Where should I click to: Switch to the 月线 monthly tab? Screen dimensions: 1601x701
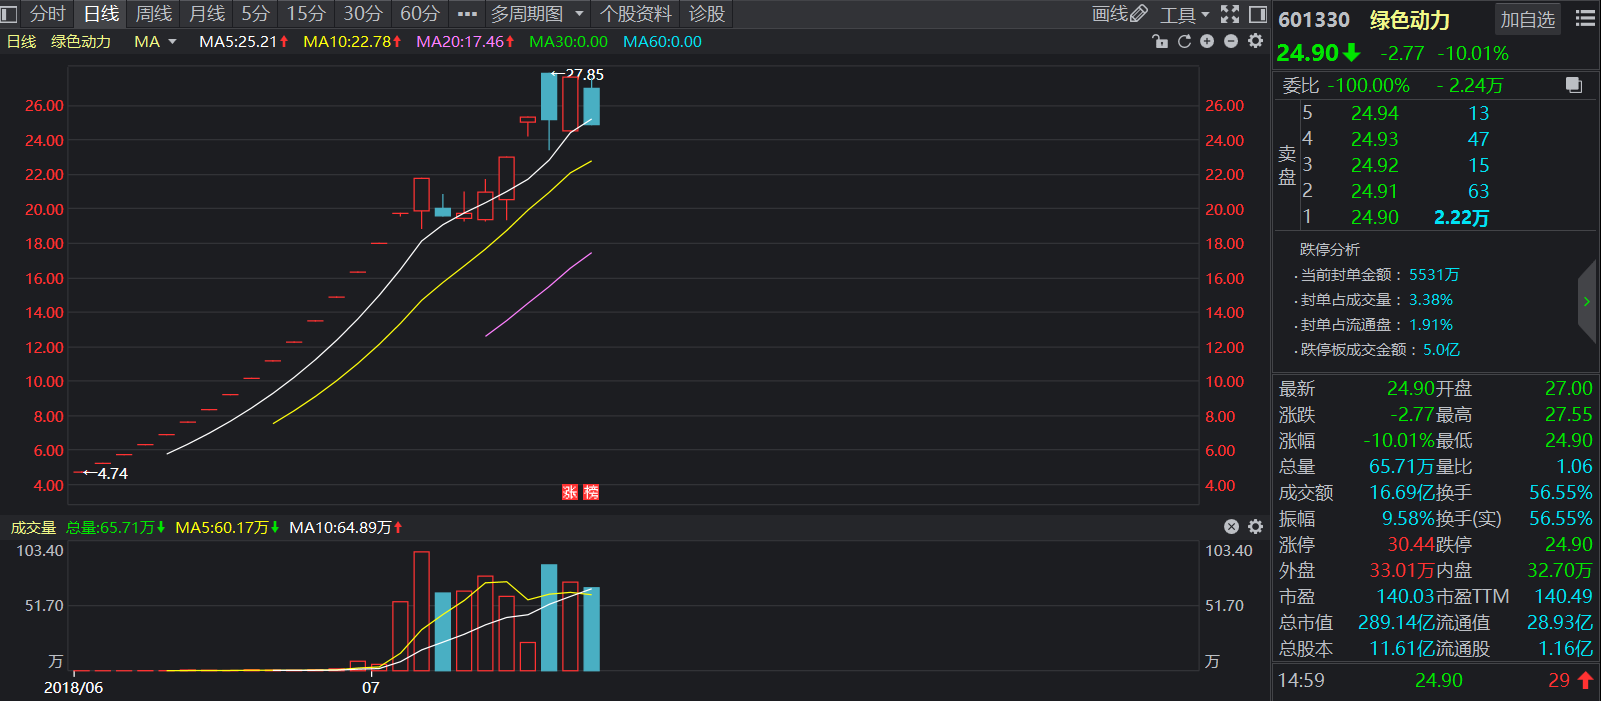point(207,14)
